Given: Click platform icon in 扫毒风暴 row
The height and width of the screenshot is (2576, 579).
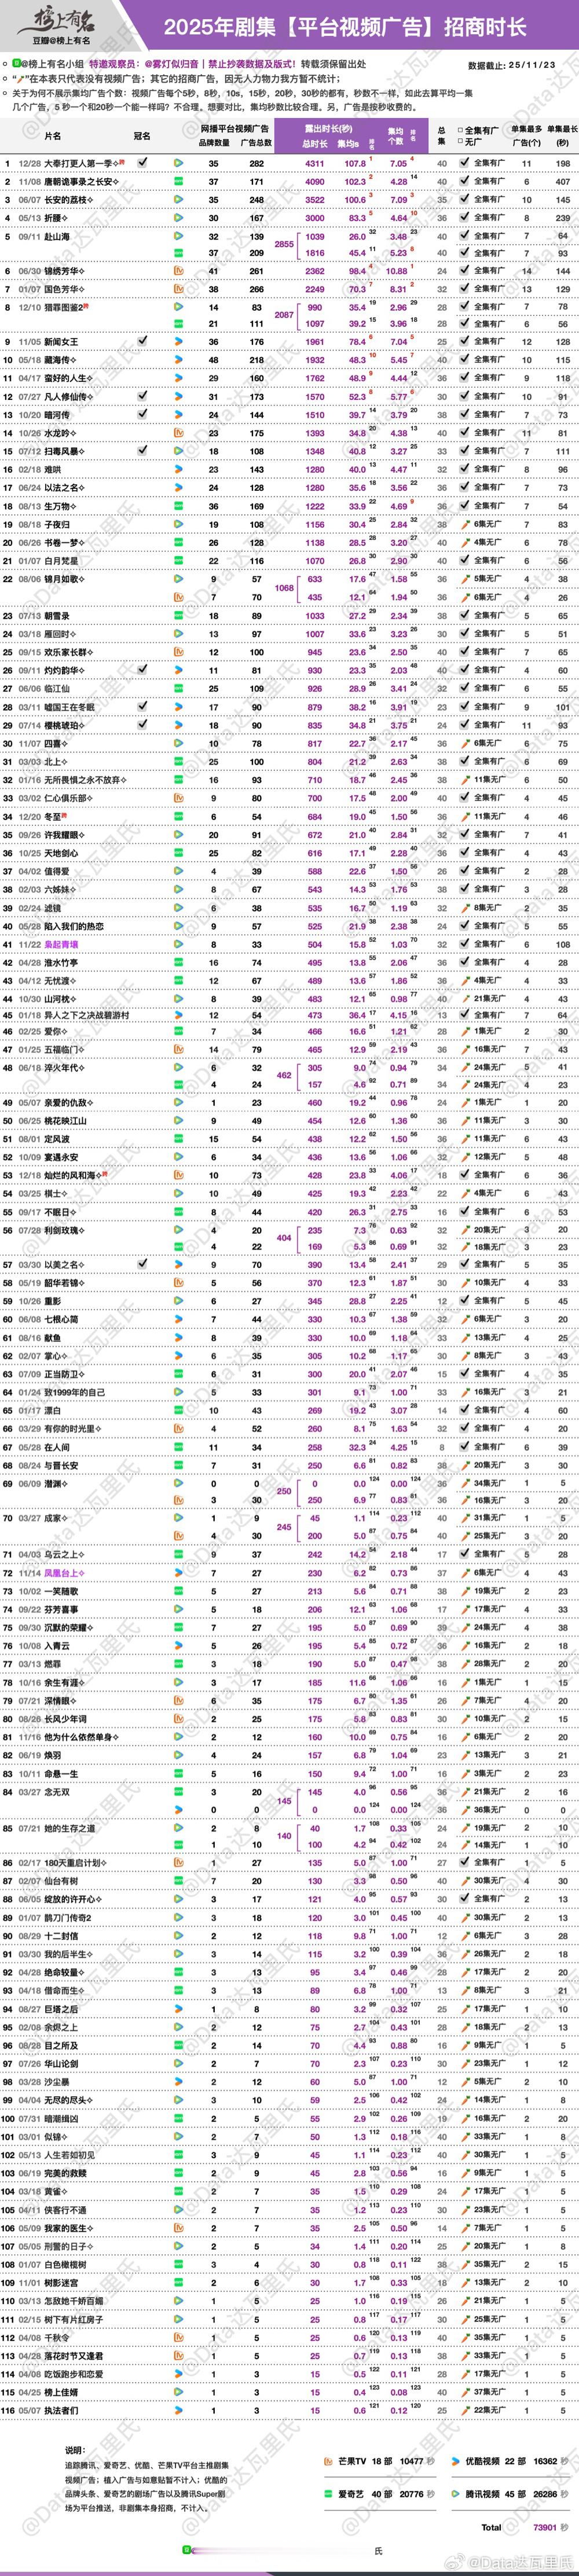Looking at the screenshot, I should click(179, 451).
